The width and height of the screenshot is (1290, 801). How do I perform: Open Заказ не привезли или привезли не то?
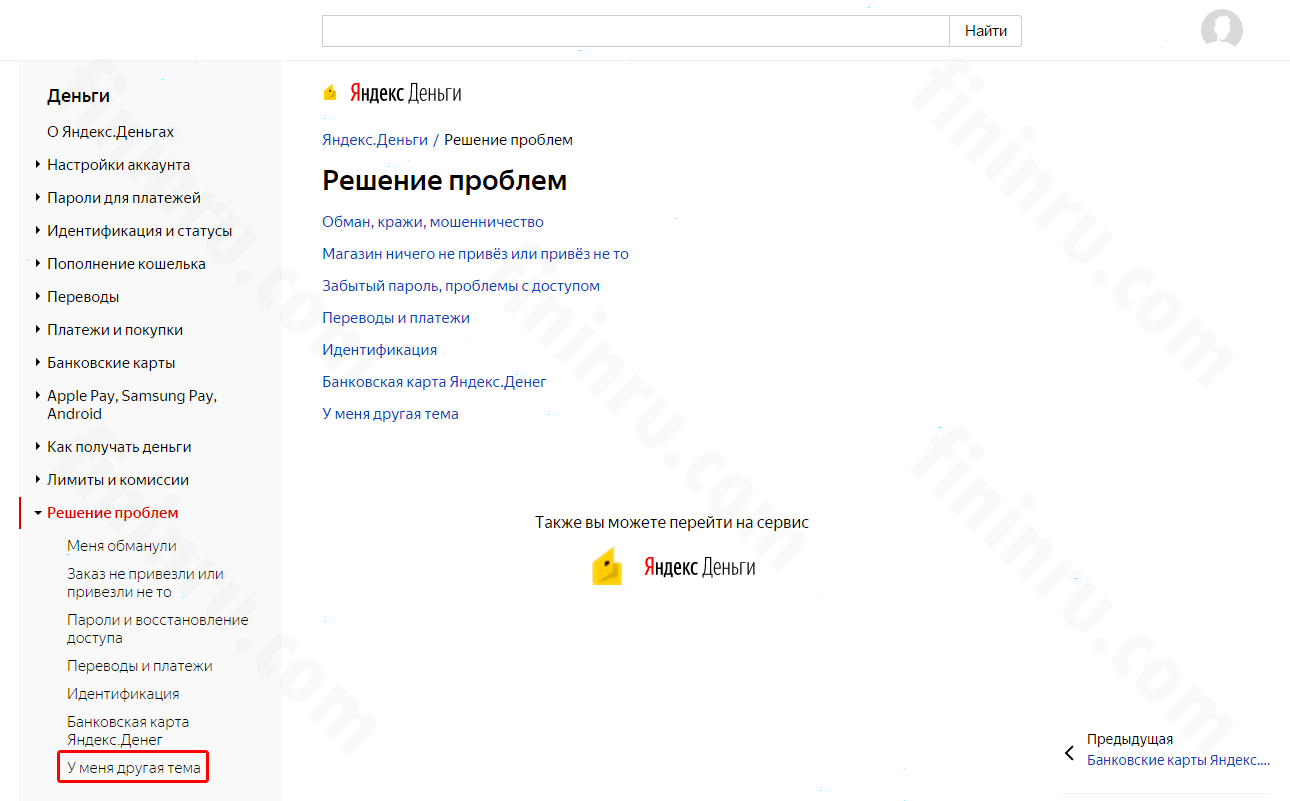coord(145,583)
